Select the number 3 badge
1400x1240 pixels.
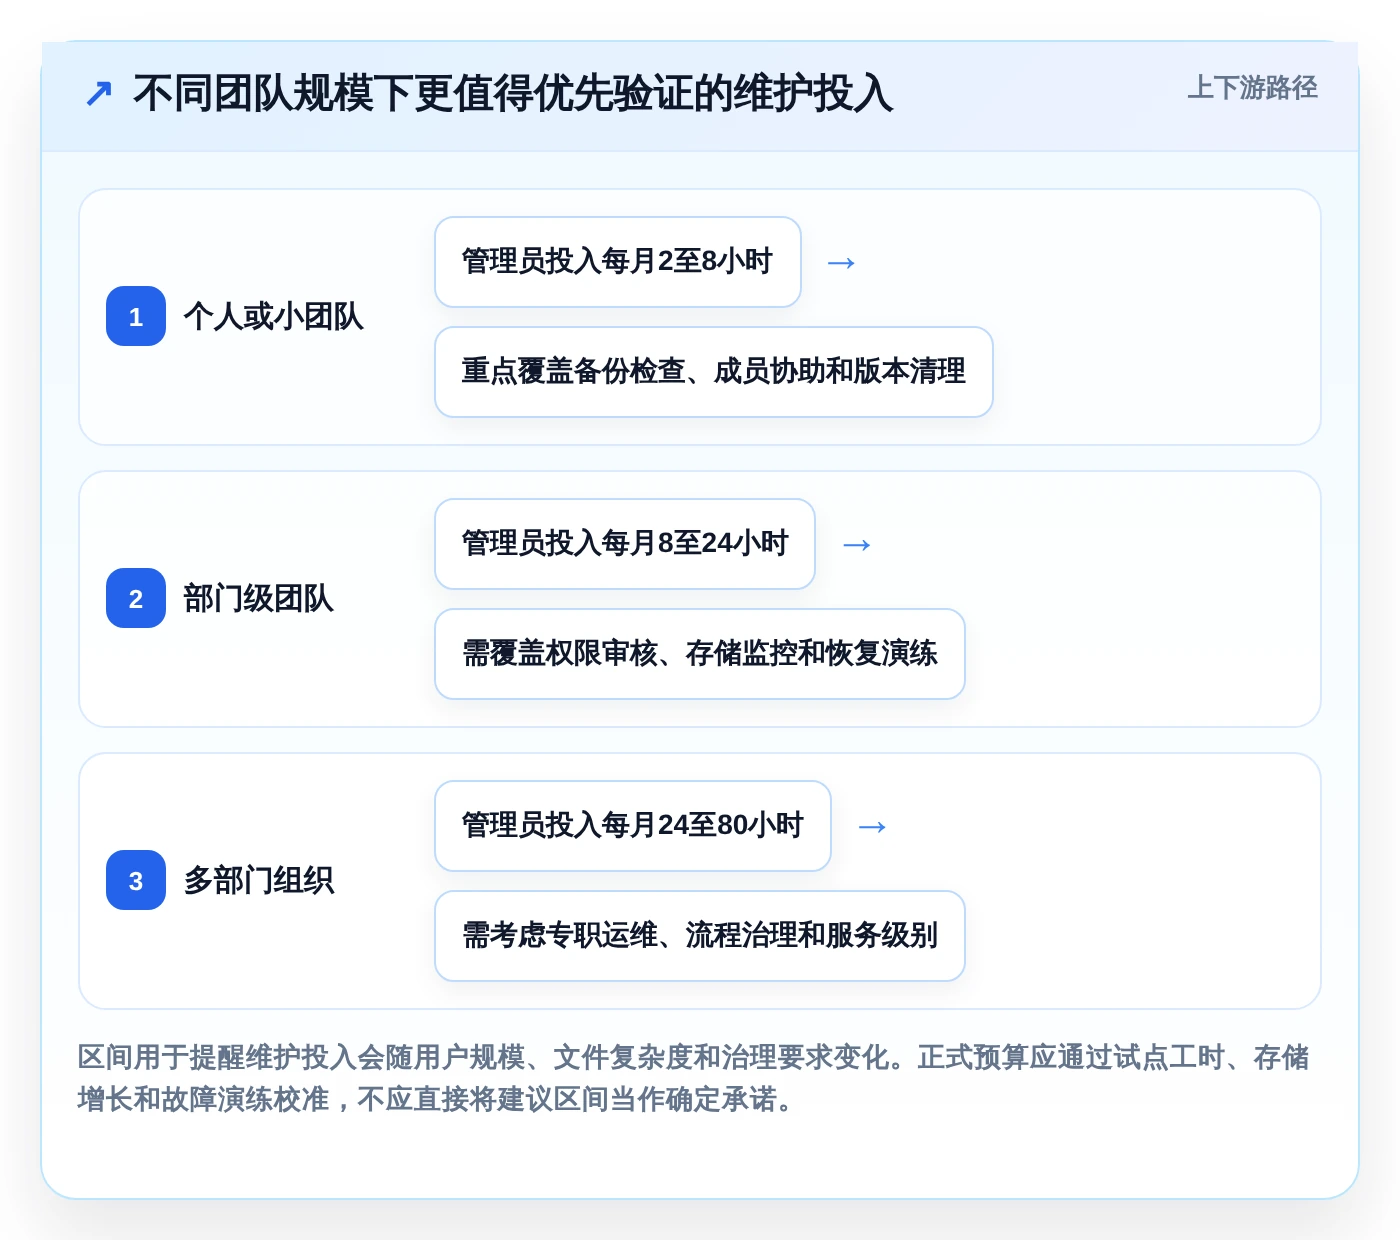136,880
